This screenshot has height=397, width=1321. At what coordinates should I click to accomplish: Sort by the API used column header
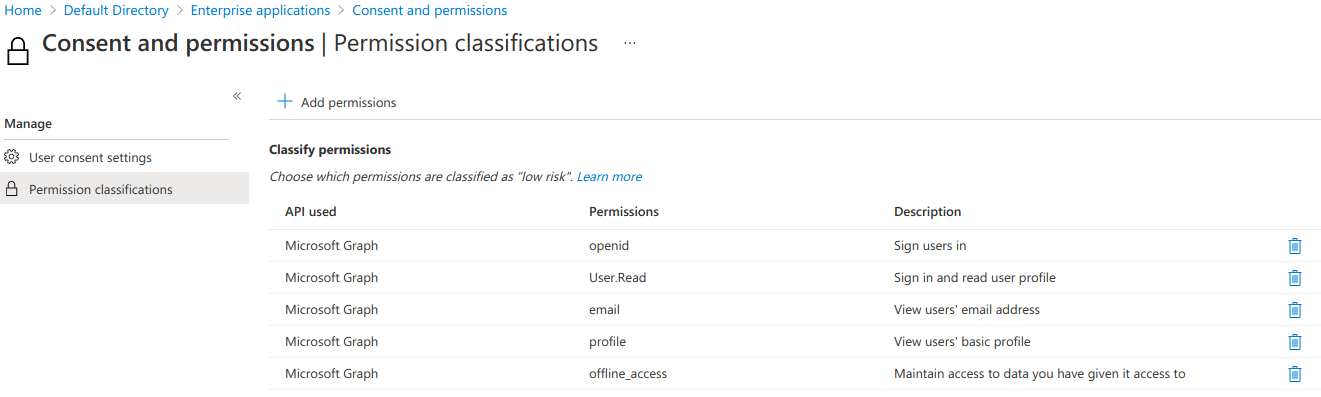(x=311, y=212)
